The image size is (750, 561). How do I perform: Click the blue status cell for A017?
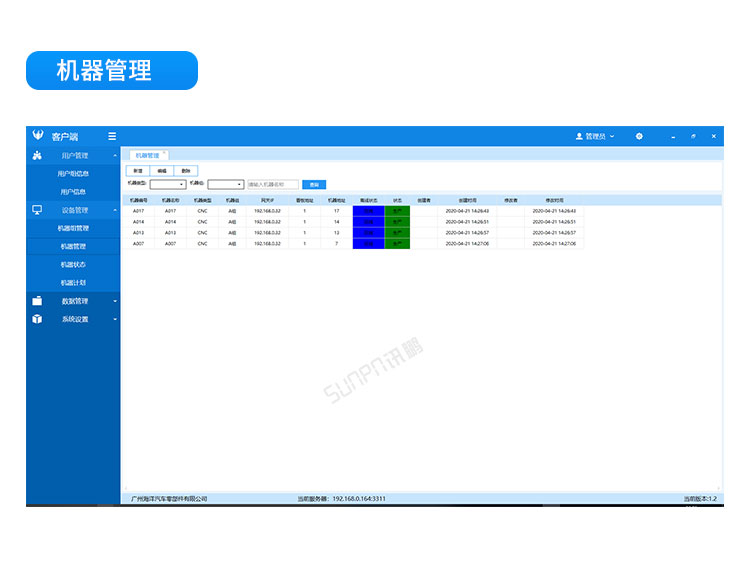(x=368, y=211)
